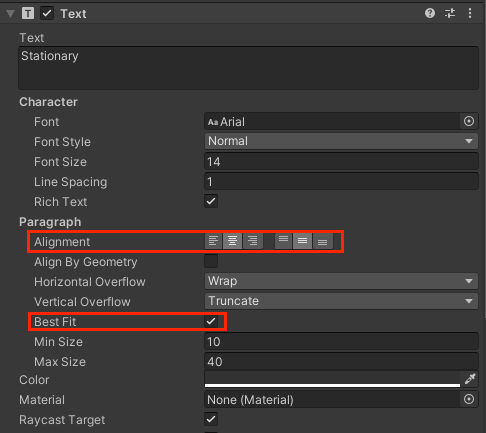Select center horizontal text alignment

coord(232,241)
